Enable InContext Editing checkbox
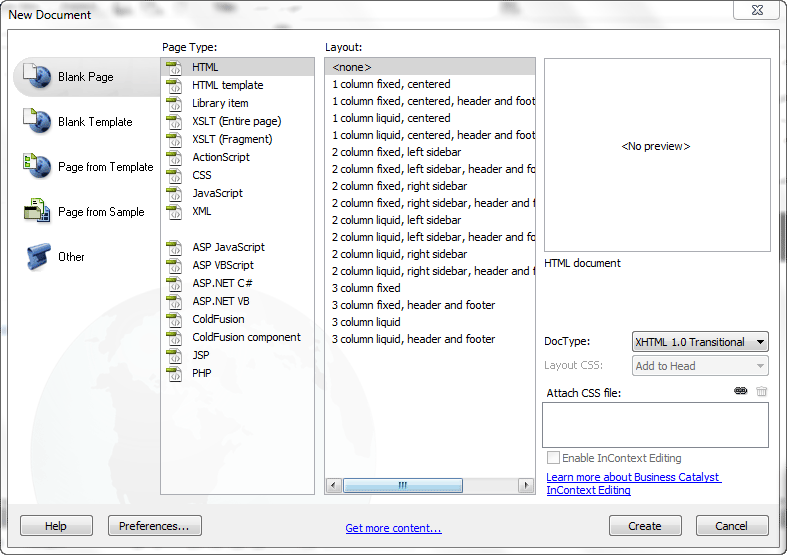This screenshot has height=555, width=787. (553, 458)
